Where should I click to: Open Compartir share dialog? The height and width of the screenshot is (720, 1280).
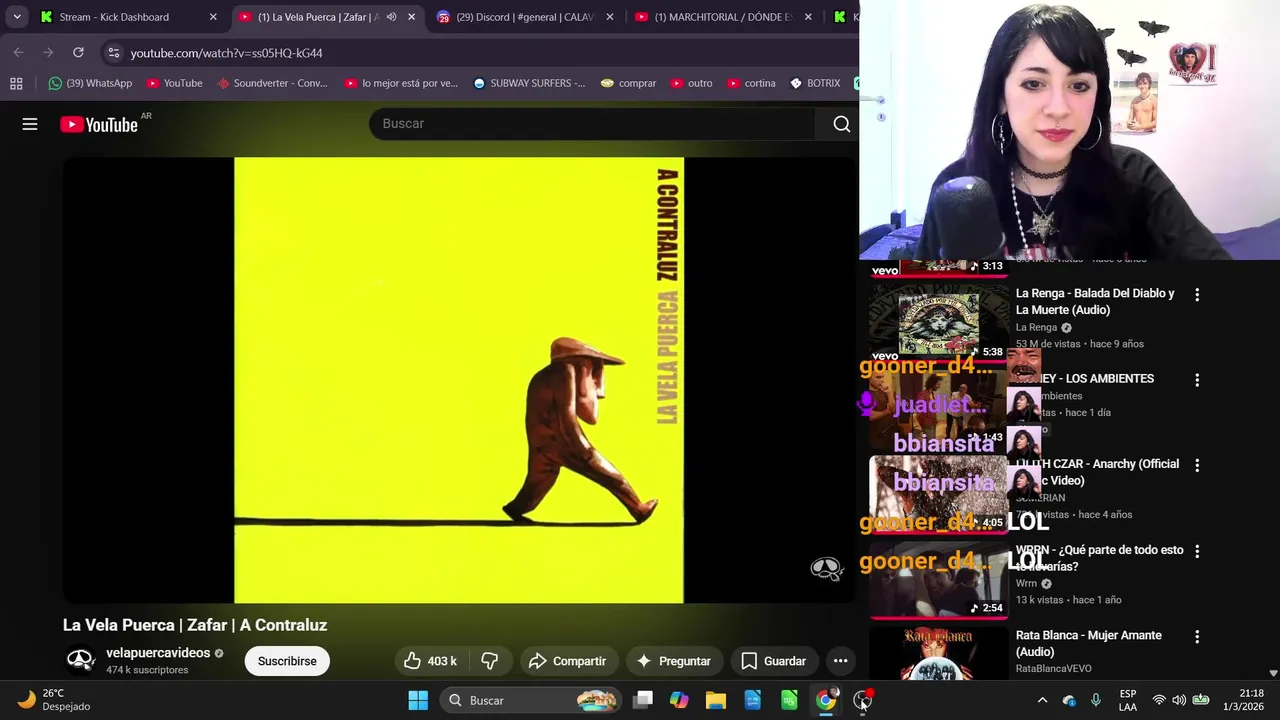point(568,661)
